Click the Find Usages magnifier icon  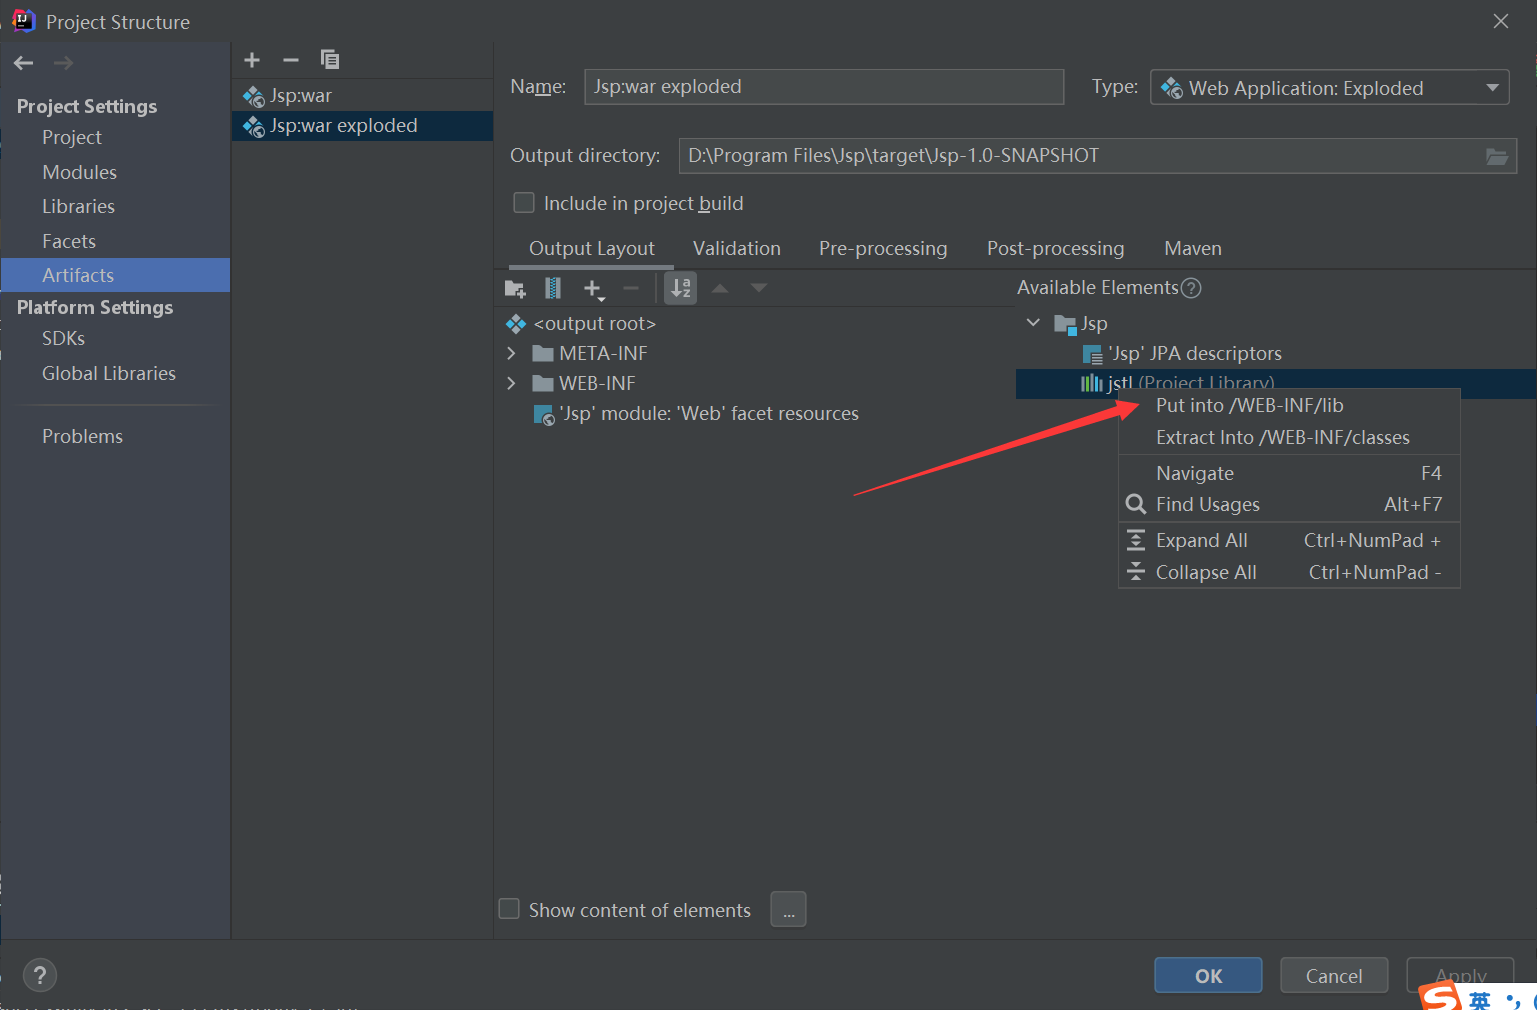pos(1136,504)
